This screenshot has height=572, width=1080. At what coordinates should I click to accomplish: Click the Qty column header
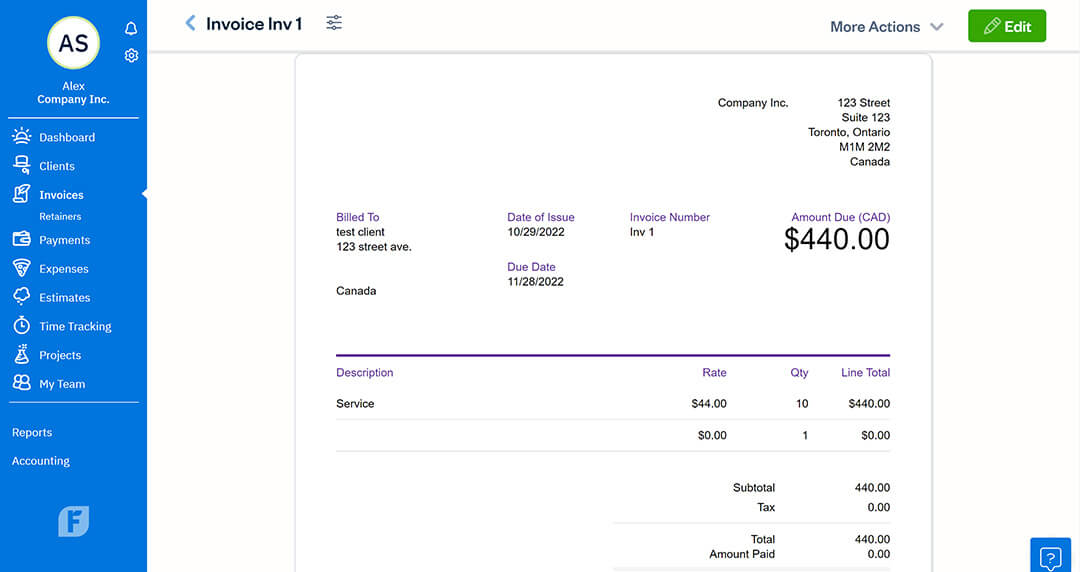pos(799,373)
